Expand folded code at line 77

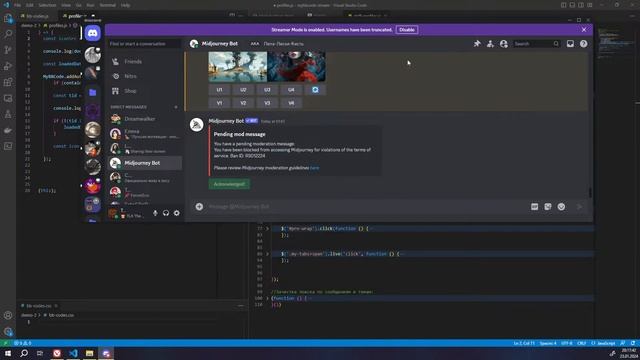[267, 229]
